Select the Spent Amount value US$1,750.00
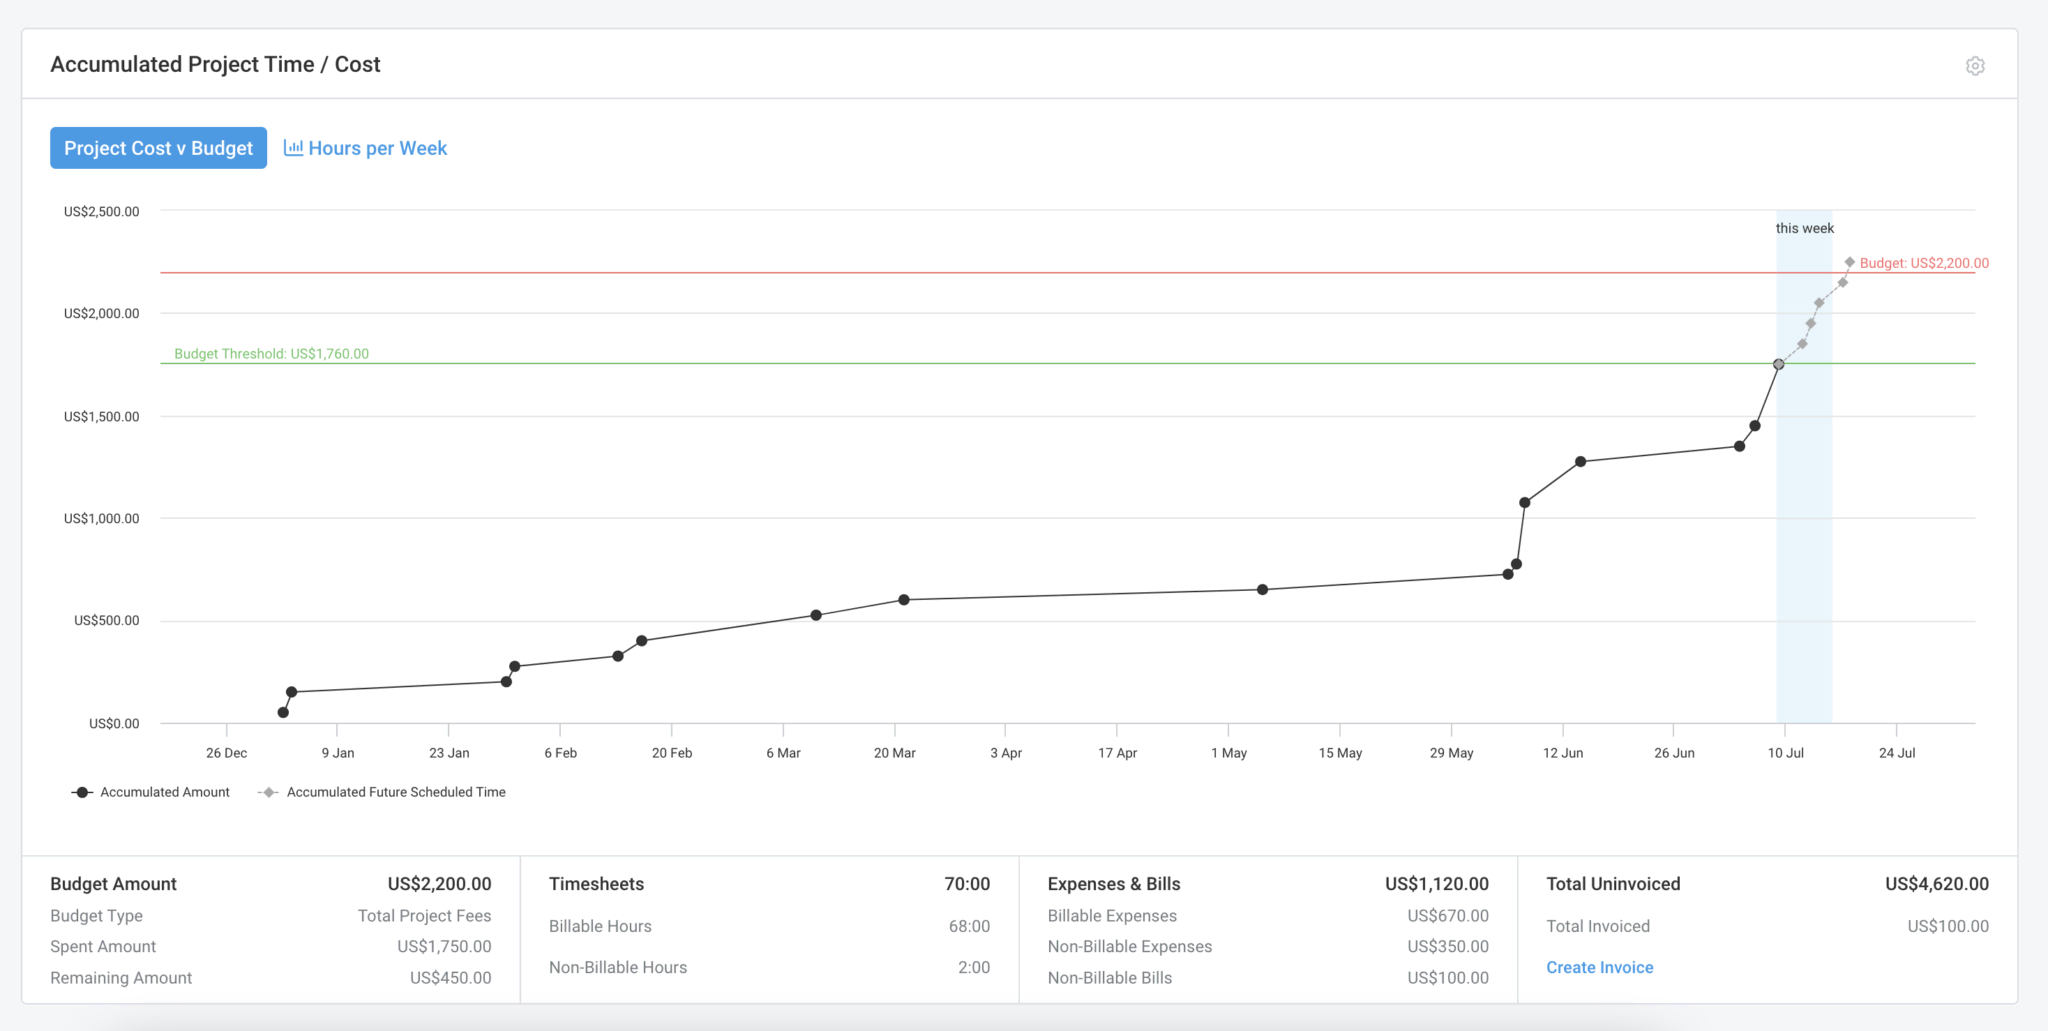The image size is (2048, 1031). 443,946
